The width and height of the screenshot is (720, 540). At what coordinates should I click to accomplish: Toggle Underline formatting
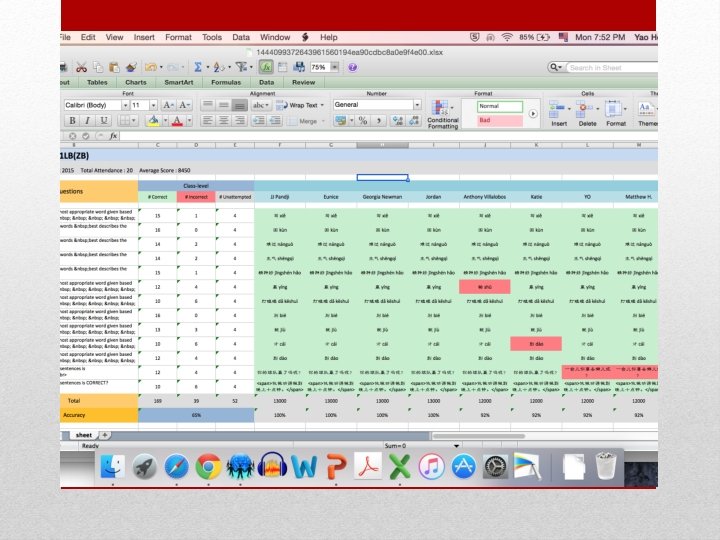(x=104, y=121)
